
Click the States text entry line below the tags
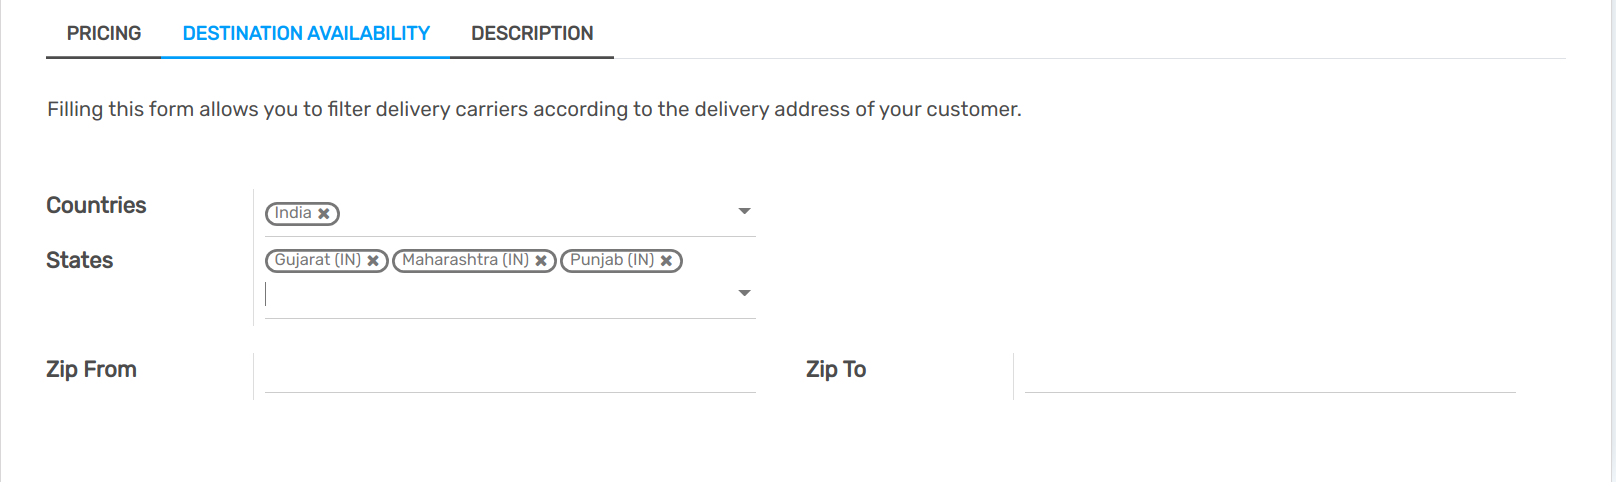[500, 294]
